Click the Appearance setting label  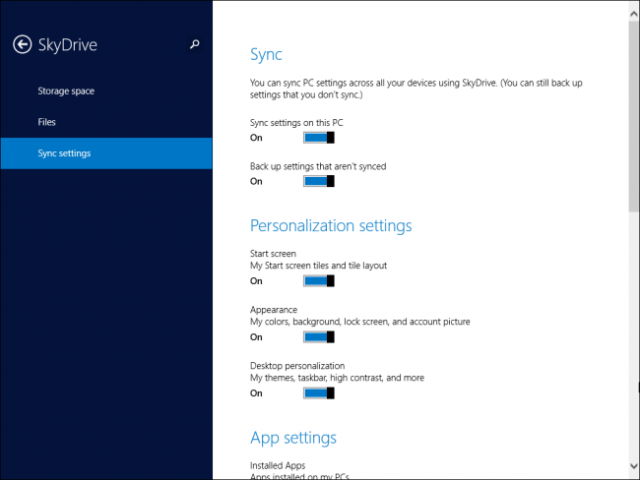point(273,310)
